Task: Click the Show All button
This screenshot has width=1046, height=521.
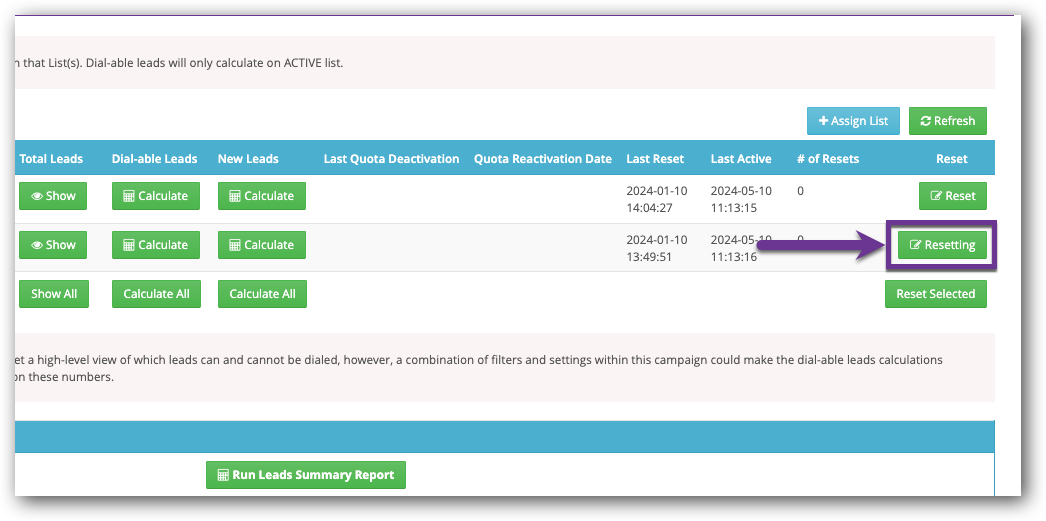Action: tap(53, 294)
